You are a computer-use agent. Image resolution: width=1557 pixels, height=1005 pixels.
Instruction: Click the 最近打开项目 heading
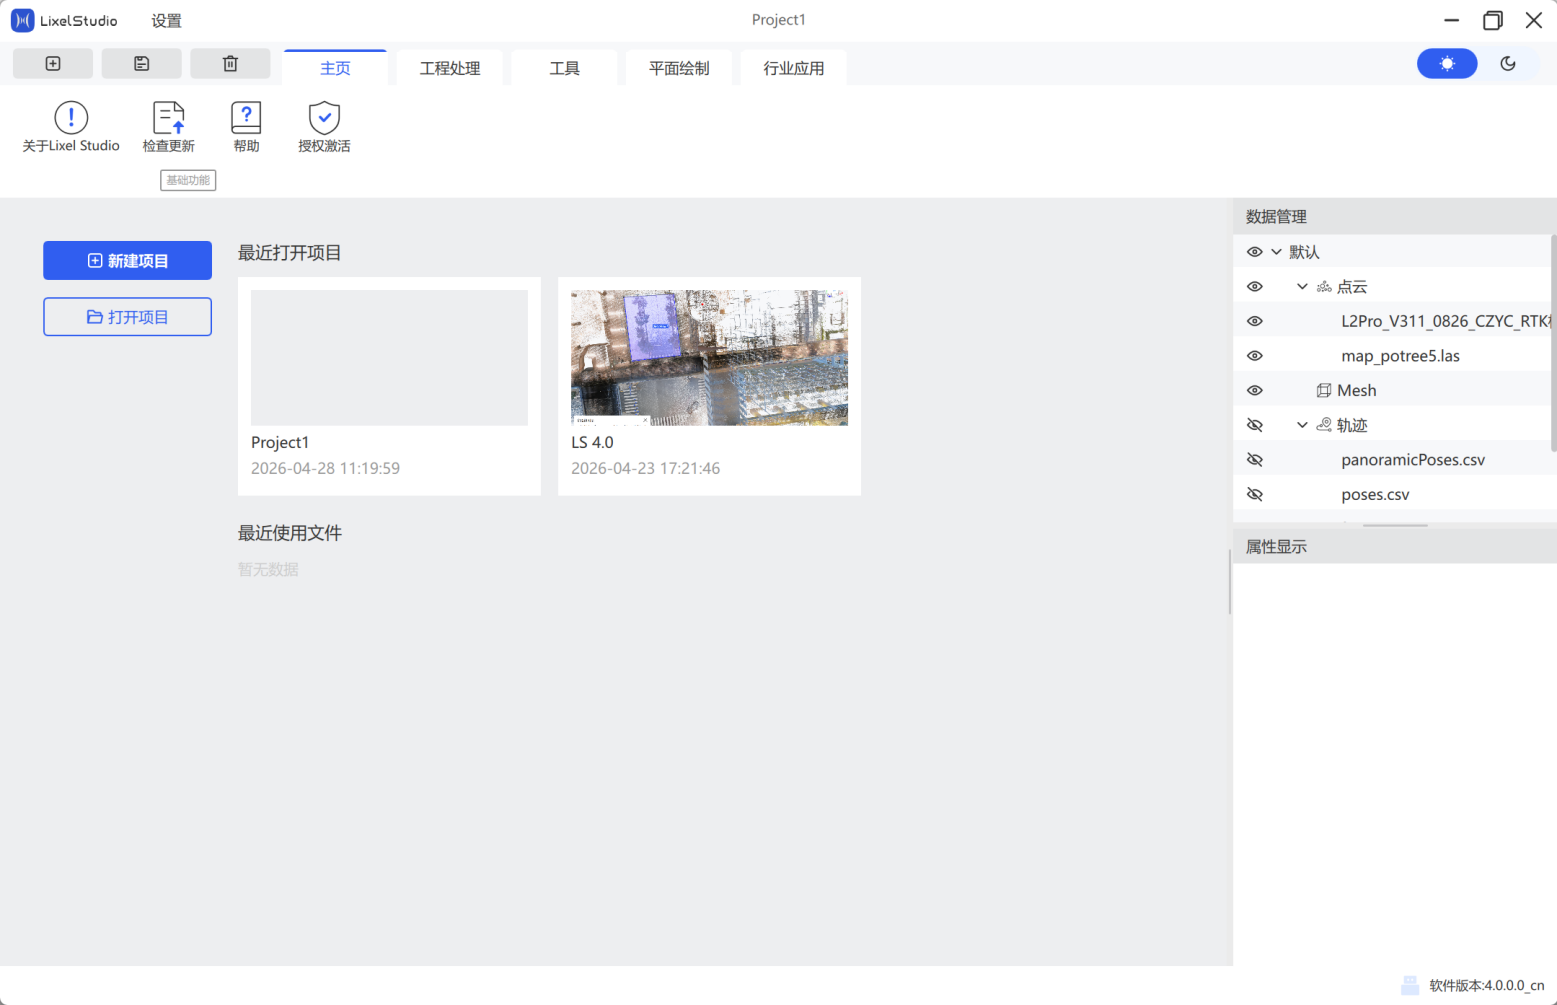[290, 253]
